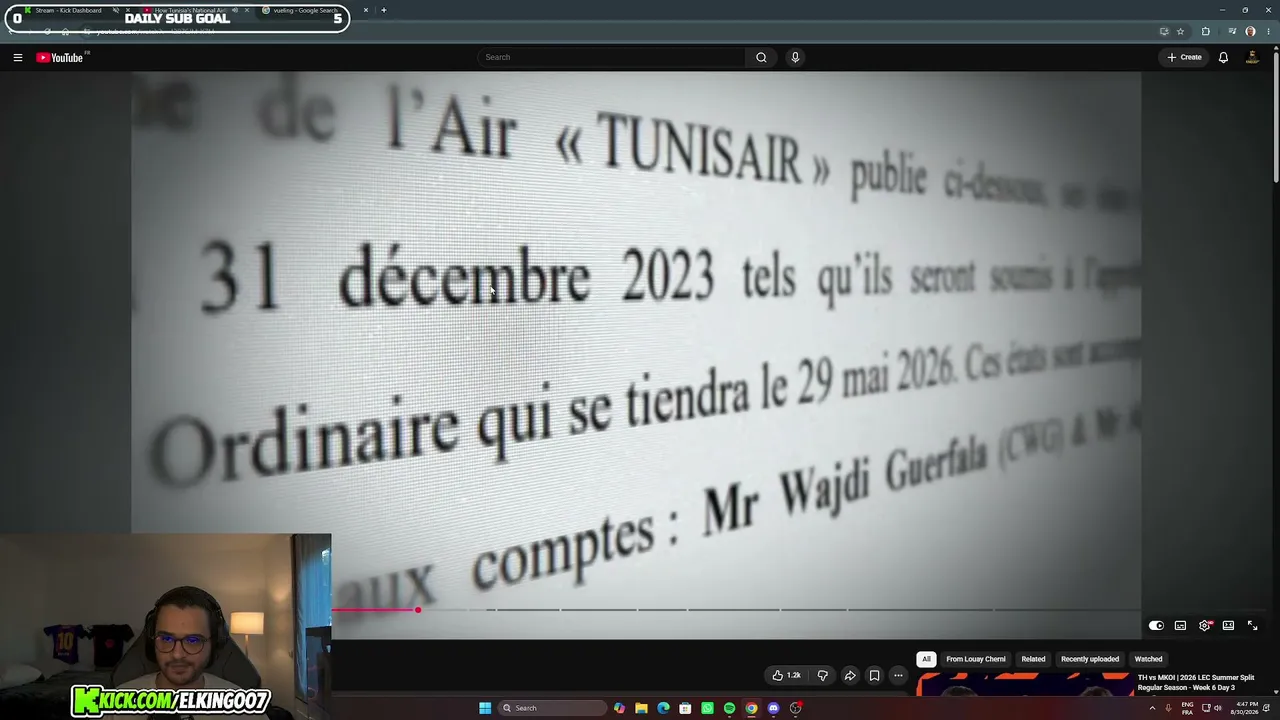Open more actions ellipsis below the video
Viewport: 1280px width, 720px height.
[898, 676]
